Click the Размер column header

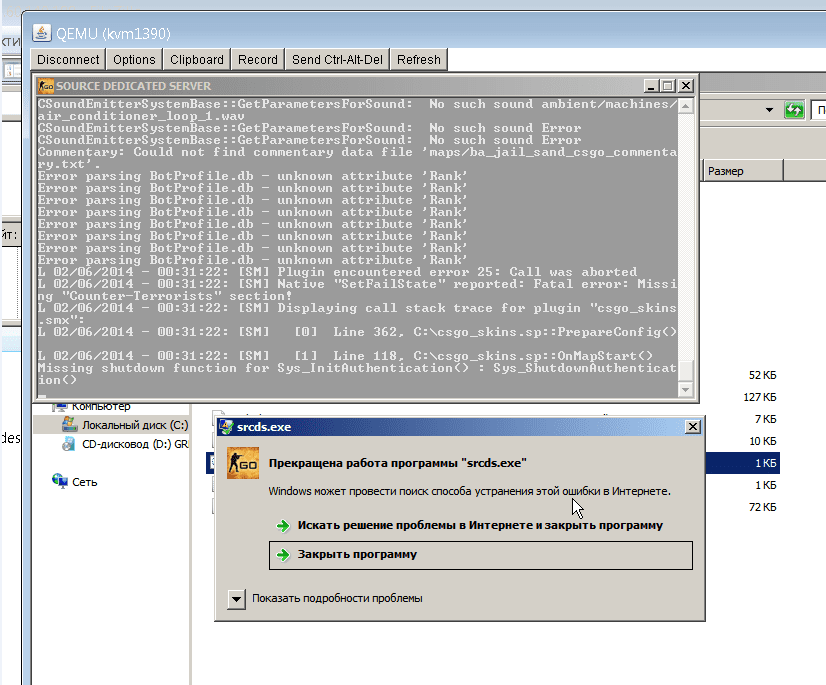742,171
